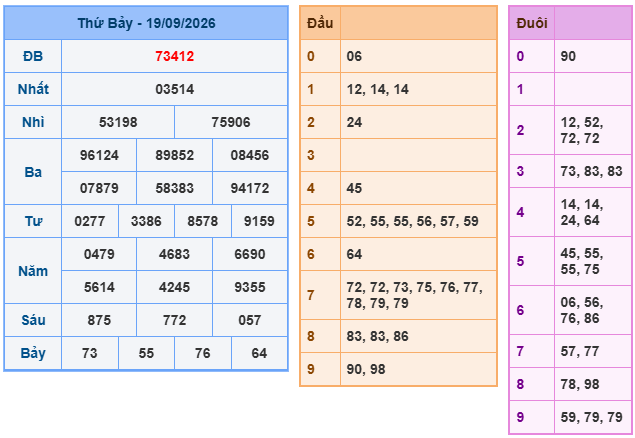
Task: Click the '72, 72, 73, 75...' list in Đầu row 7
Action: [414, 295]
